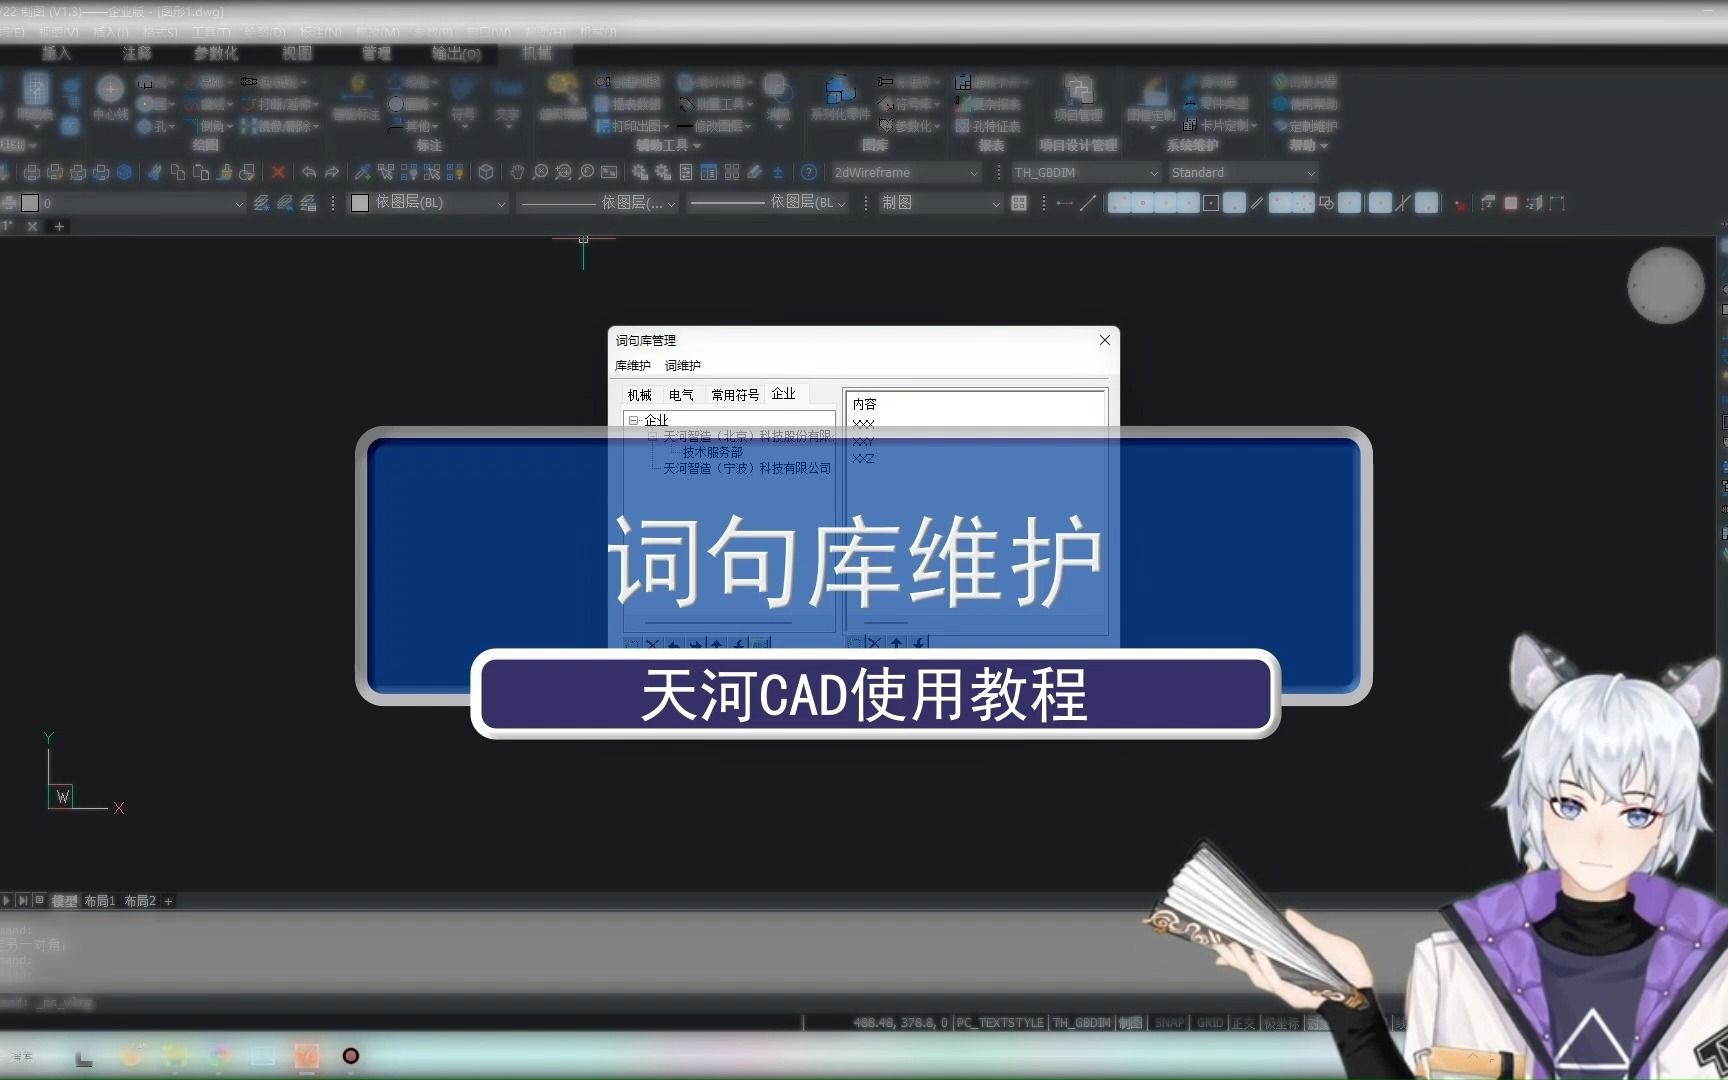This screenshot has width=1728, height=1080.
Task: Click the color swatch before 依图层(BL)
Action: 360,203
